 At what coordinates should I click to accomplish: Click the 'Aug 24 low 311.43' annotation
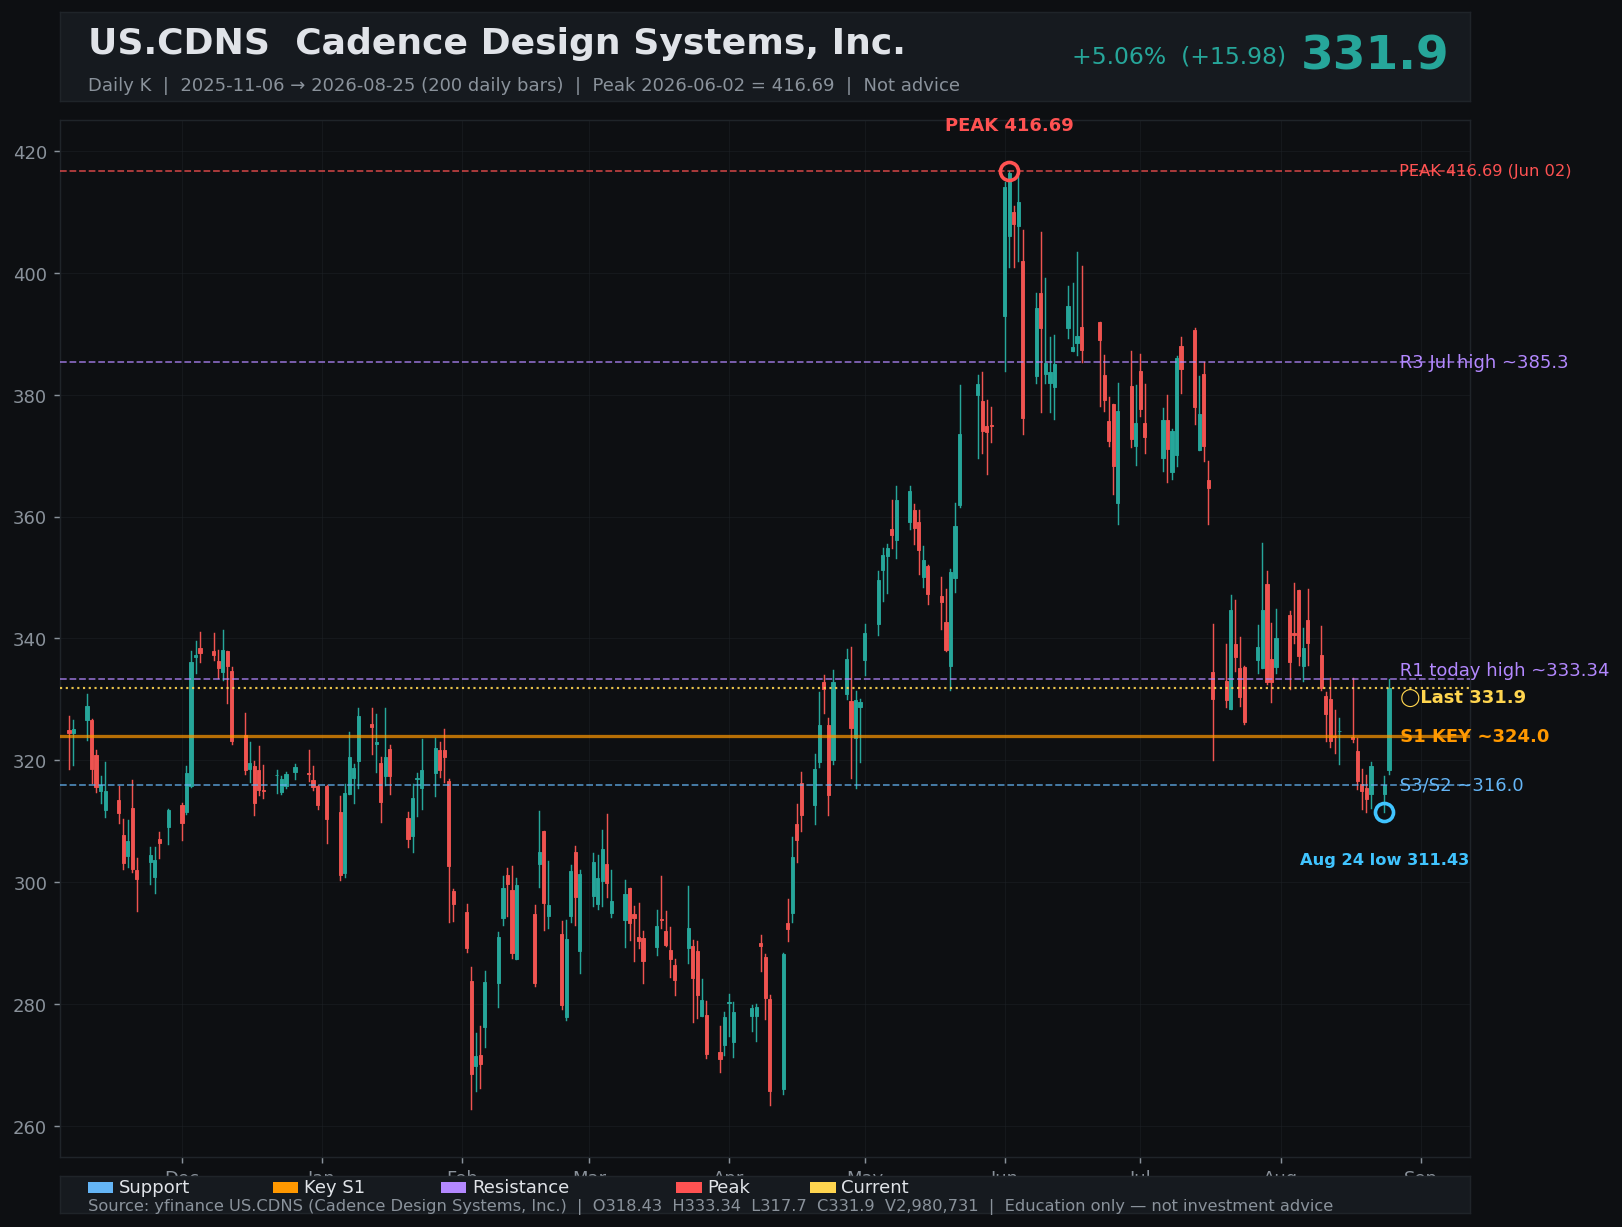click(x=1384, y=860)
